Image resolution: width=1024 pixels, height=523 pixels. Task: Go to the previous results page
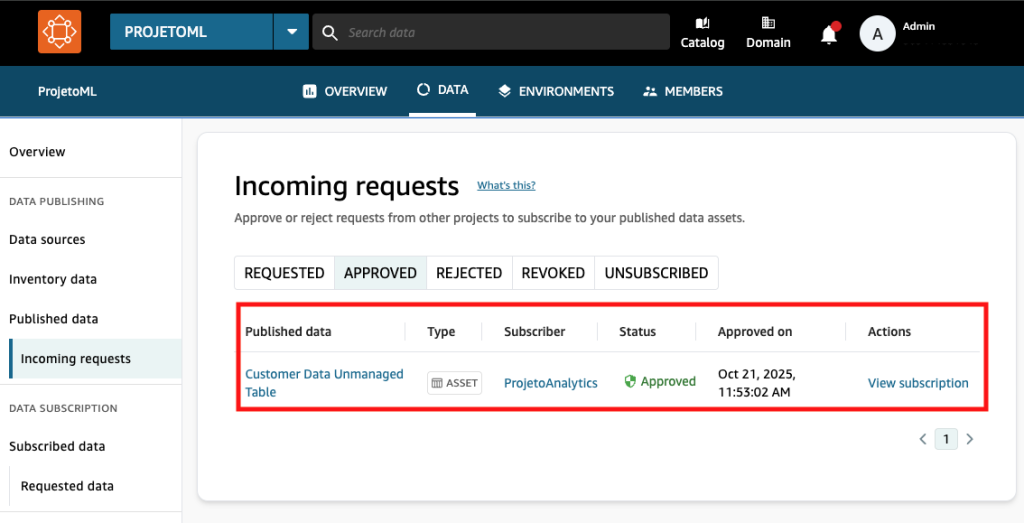coord(922,438)
